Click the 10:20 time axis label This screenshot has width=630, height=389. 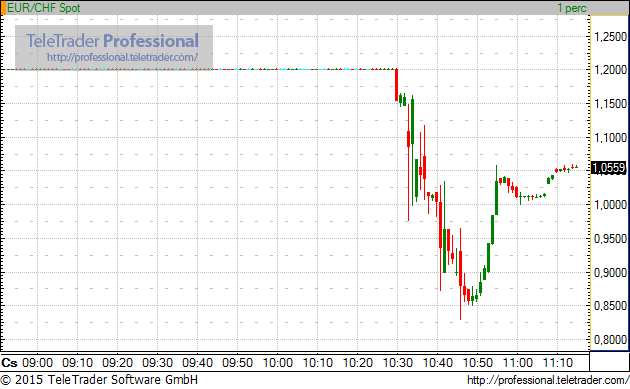click(358, 363)
